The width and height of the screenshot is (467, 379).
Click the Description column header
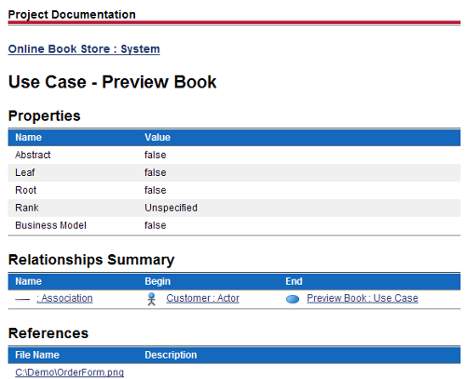pyautogui.click(x=171, y=355)
